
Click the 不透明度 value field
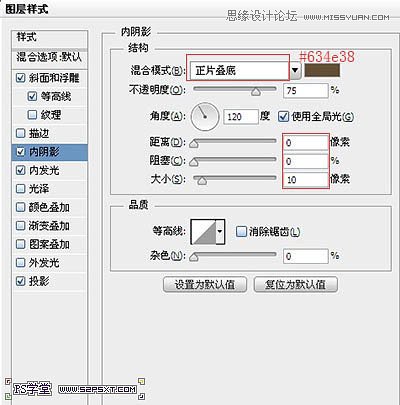coord(306,90)
